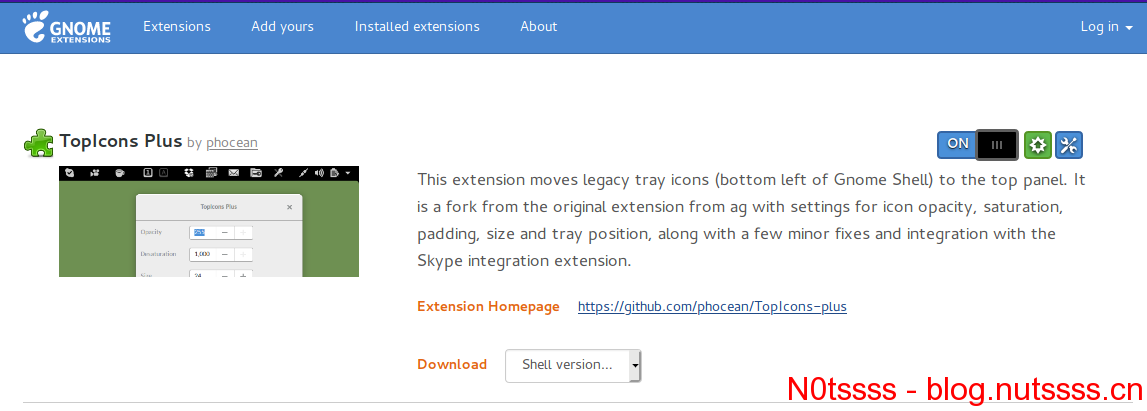Screen dimensions: 1147x411
Task: Open the github.com/phocean/TopIcons-plus homepage link
Action: tap(712, 306)
